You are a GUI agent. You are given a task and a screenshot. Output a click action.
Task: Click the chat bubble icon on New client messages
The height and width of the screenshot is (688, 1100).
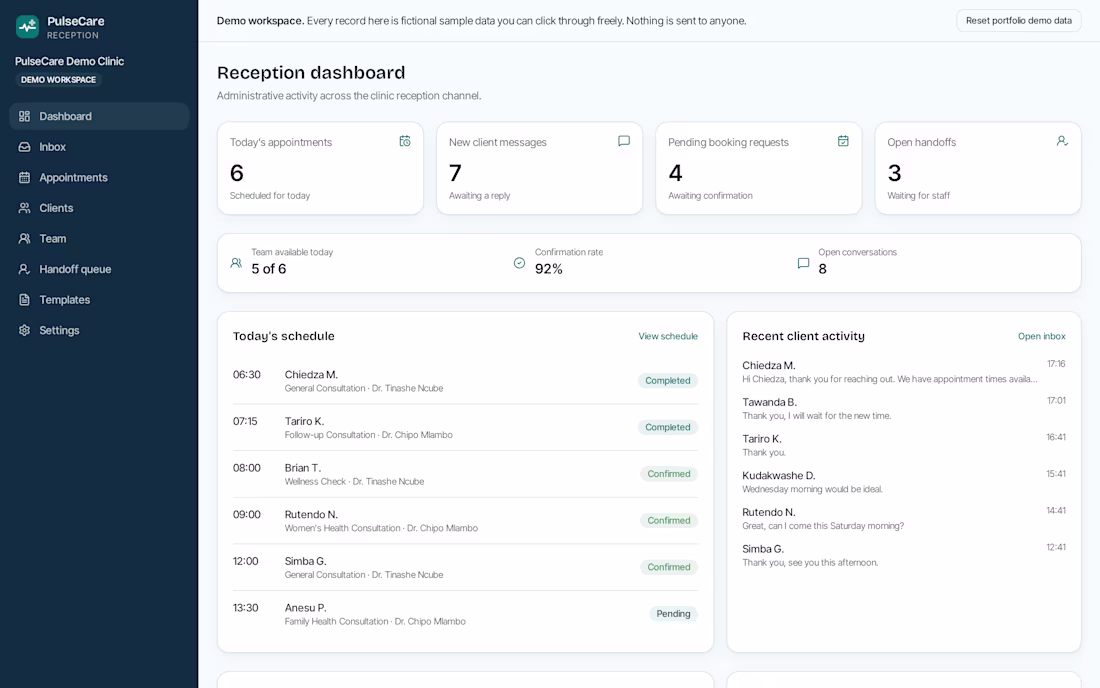pos(624,141)
